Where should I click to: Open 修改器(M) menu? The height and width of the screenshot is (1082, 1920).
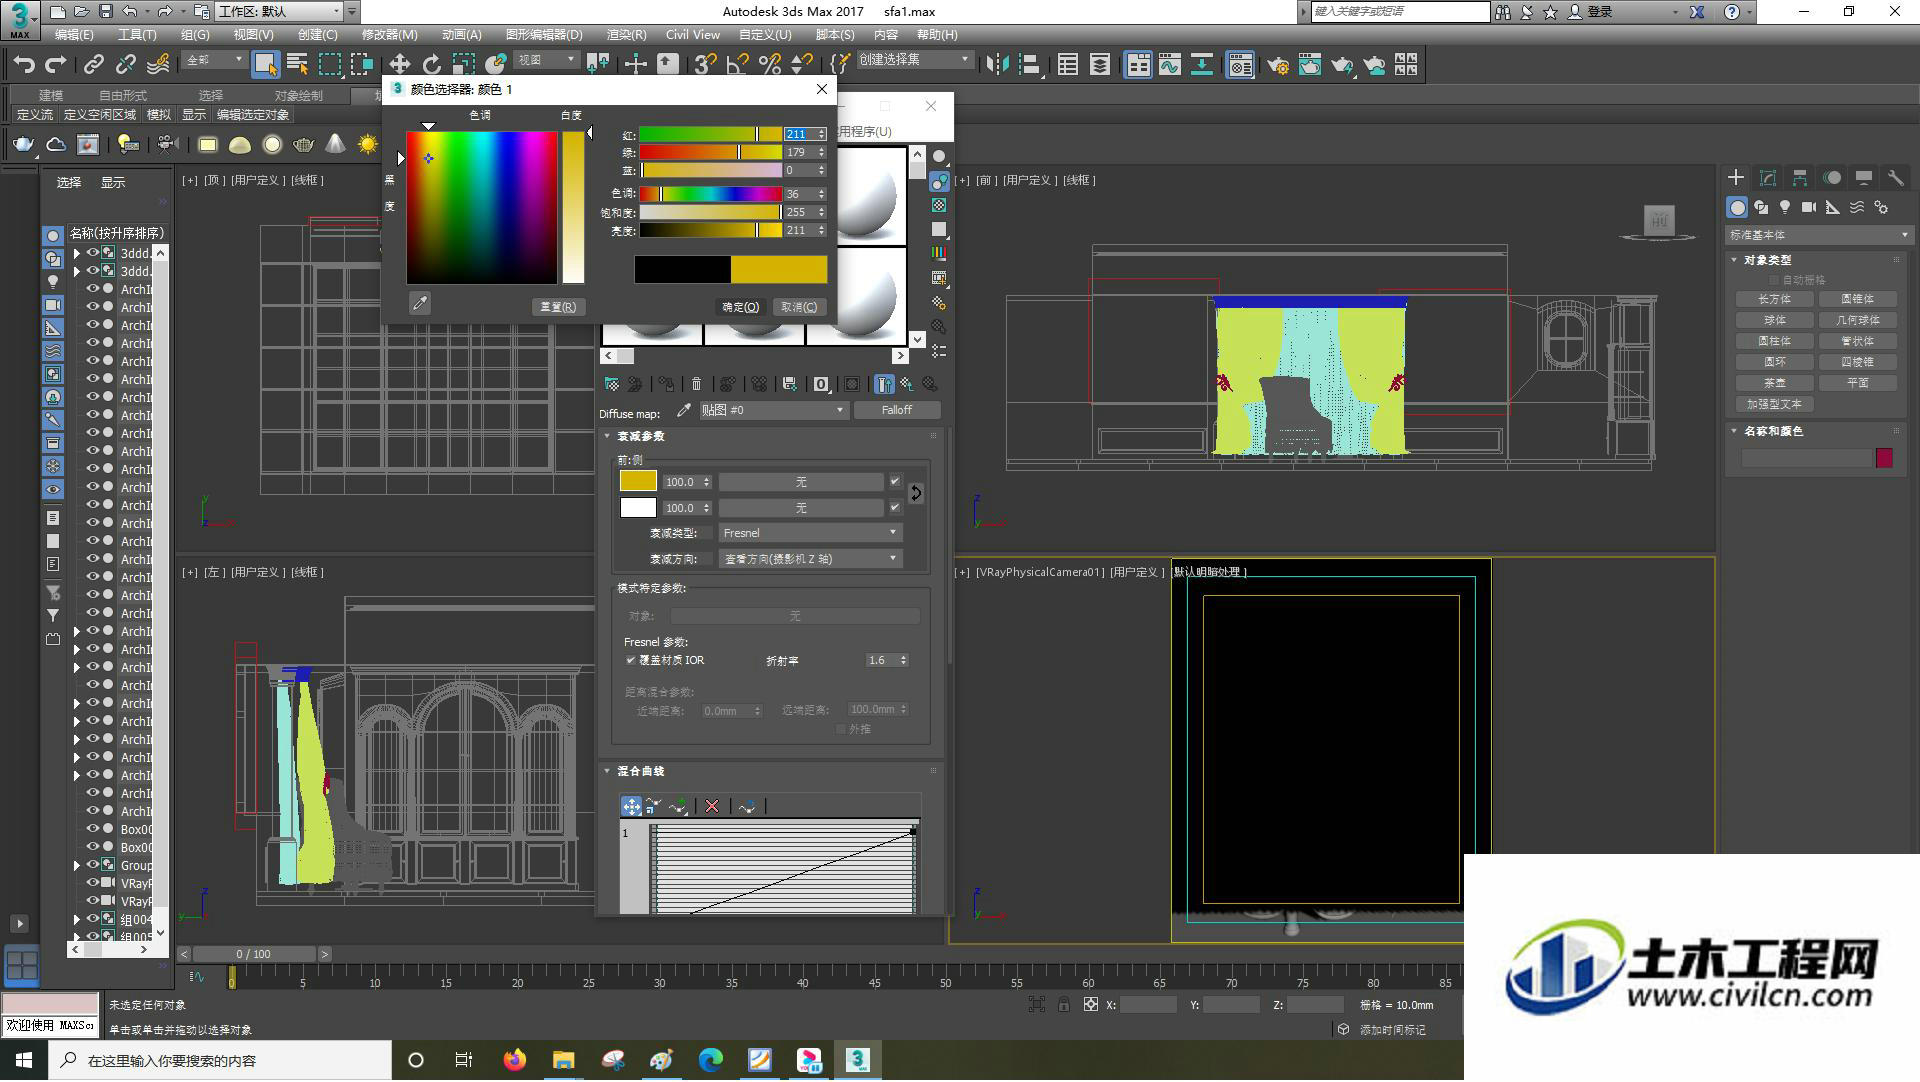click(x=390, y=34)
